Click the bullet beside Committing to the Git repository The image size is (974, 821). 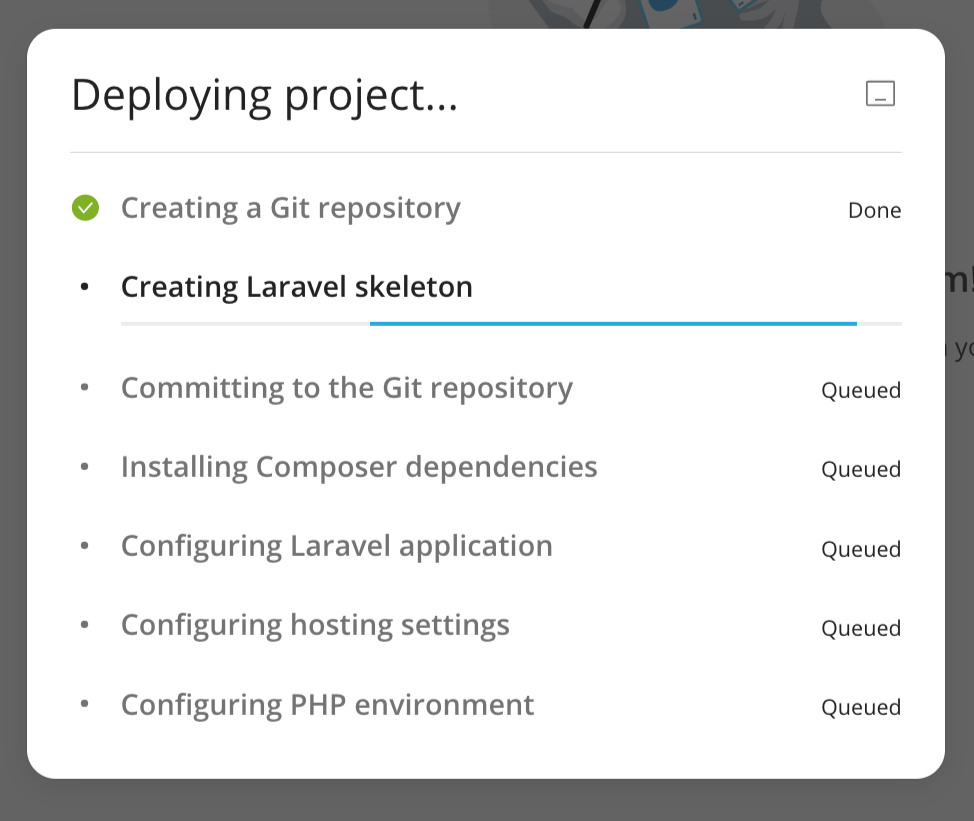[x=86, y=388]
